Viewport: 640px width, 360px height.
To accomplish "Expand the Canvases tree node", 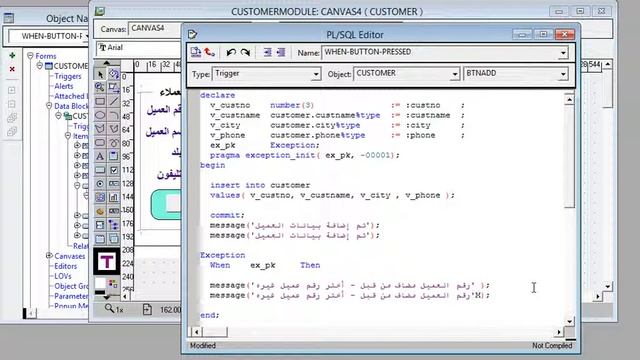I will pyautogui.click(x=49, y=256).
